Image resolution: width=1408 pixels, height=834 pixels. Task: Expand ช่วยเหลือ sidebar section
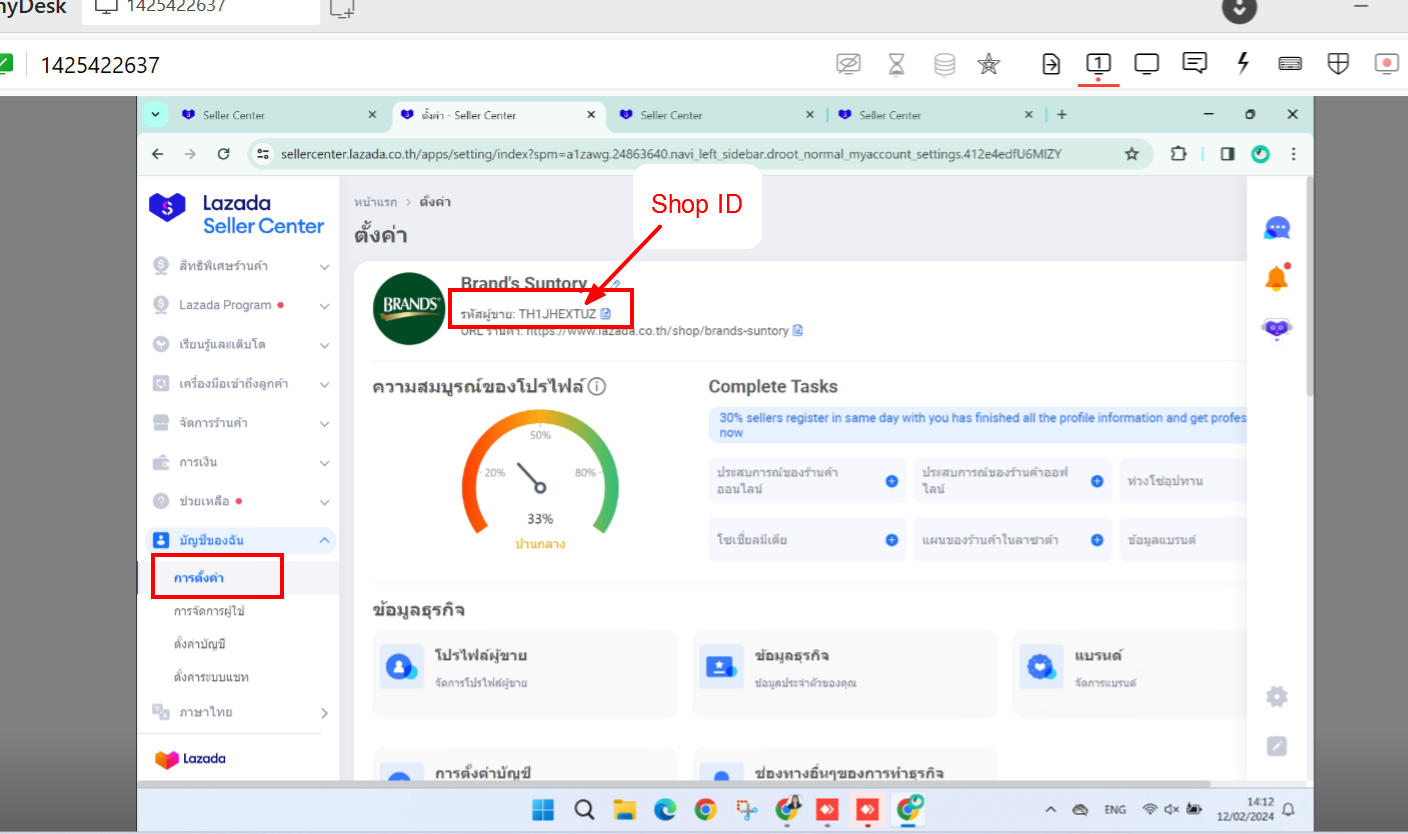pyautogui.click(x=241, y=501)
